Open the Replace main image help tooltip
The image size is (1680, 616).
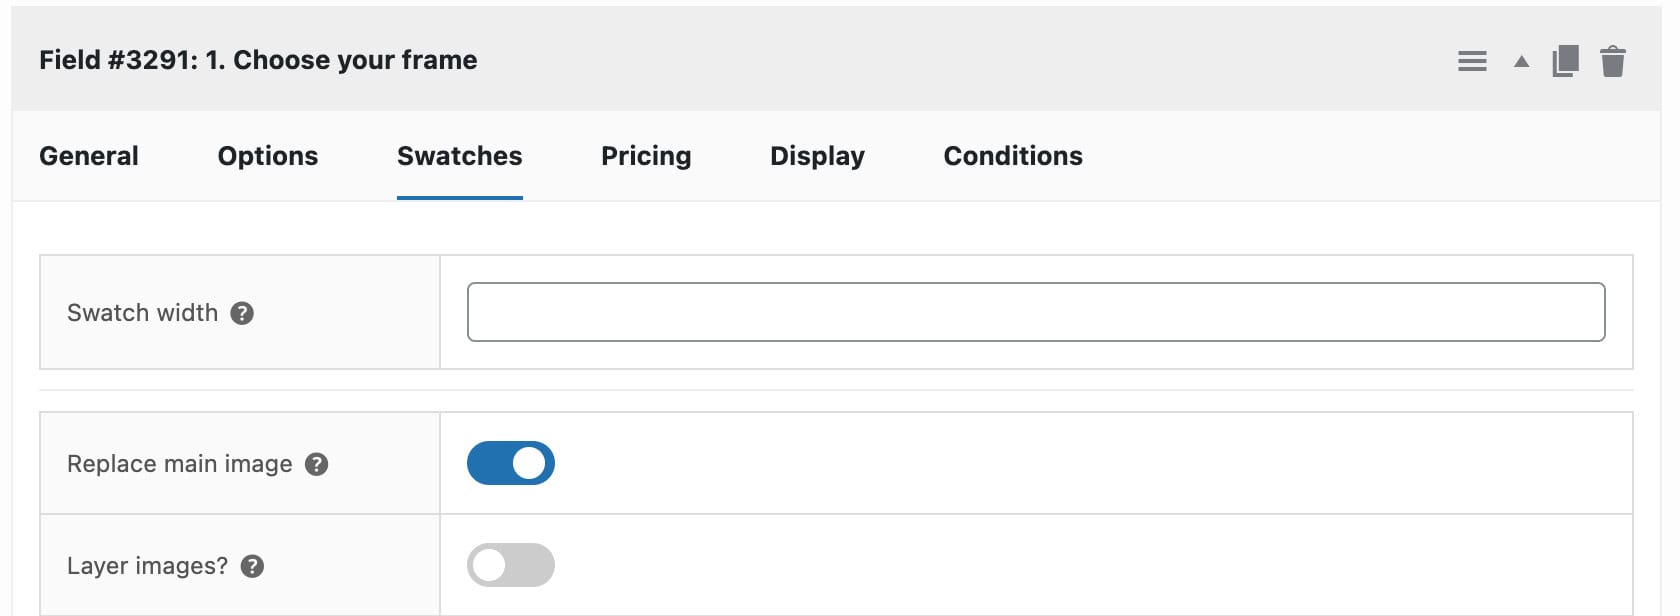click(x=317, y=462)
